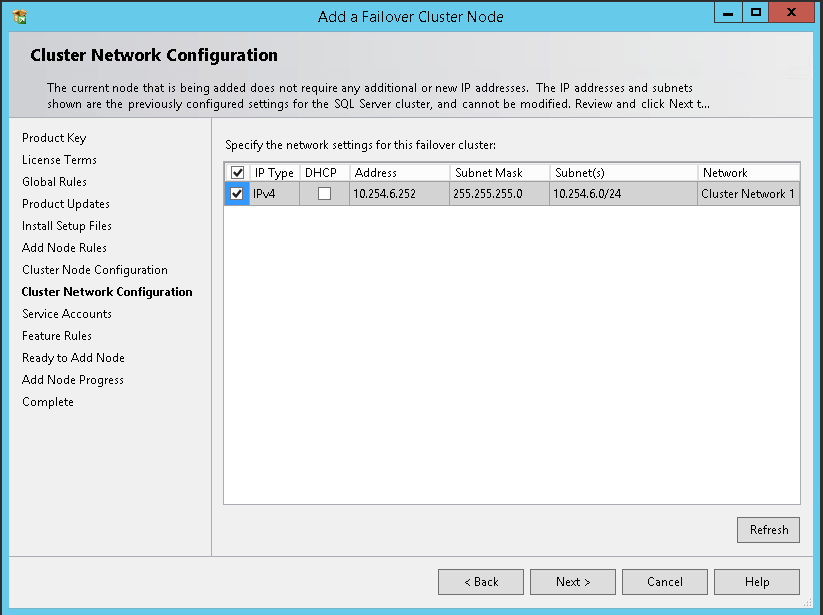The image size is (823, 615).
Task: Click the Address column header
Action: tap(399, 173)
